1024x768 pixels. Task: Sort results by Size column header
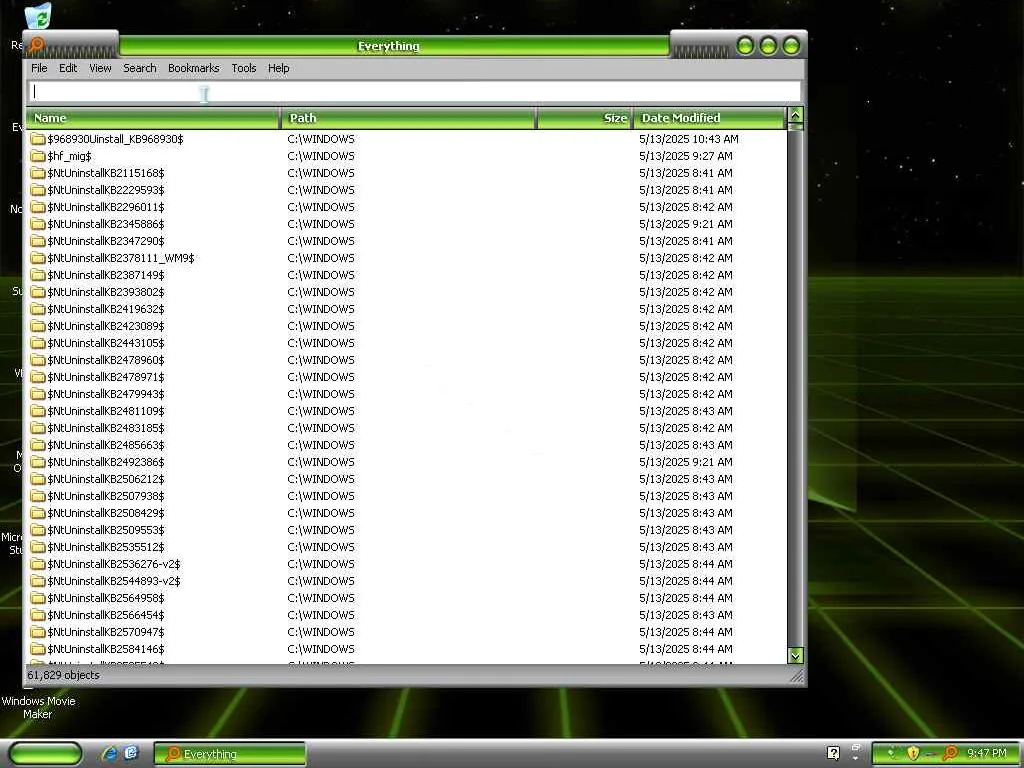point(584,118)
